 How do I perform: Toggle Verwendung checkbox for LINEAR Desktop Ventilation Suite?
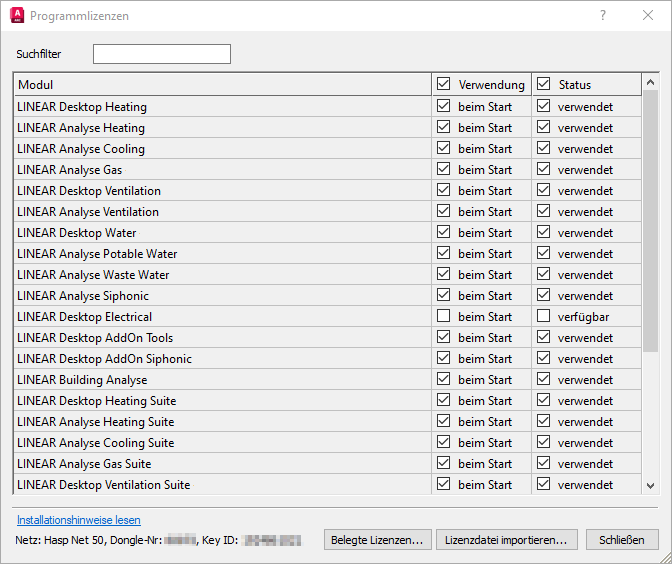pyautogui.click(x=444, y=483)
